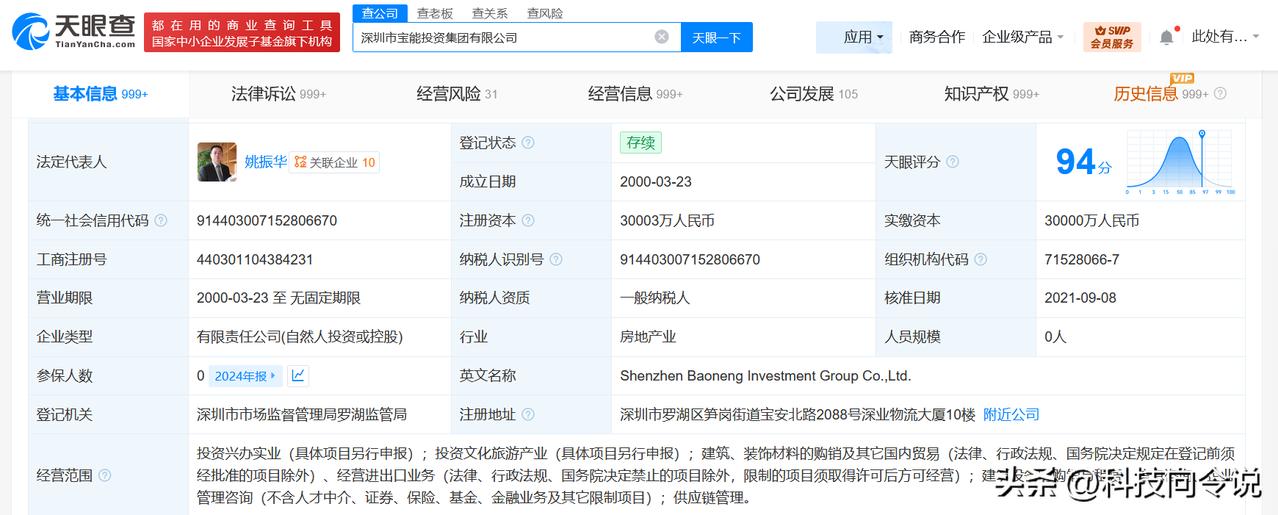This screenshot has height=515, width=1278.
Task: Switch to 经营信息 tab
Action: pos(635,94)
